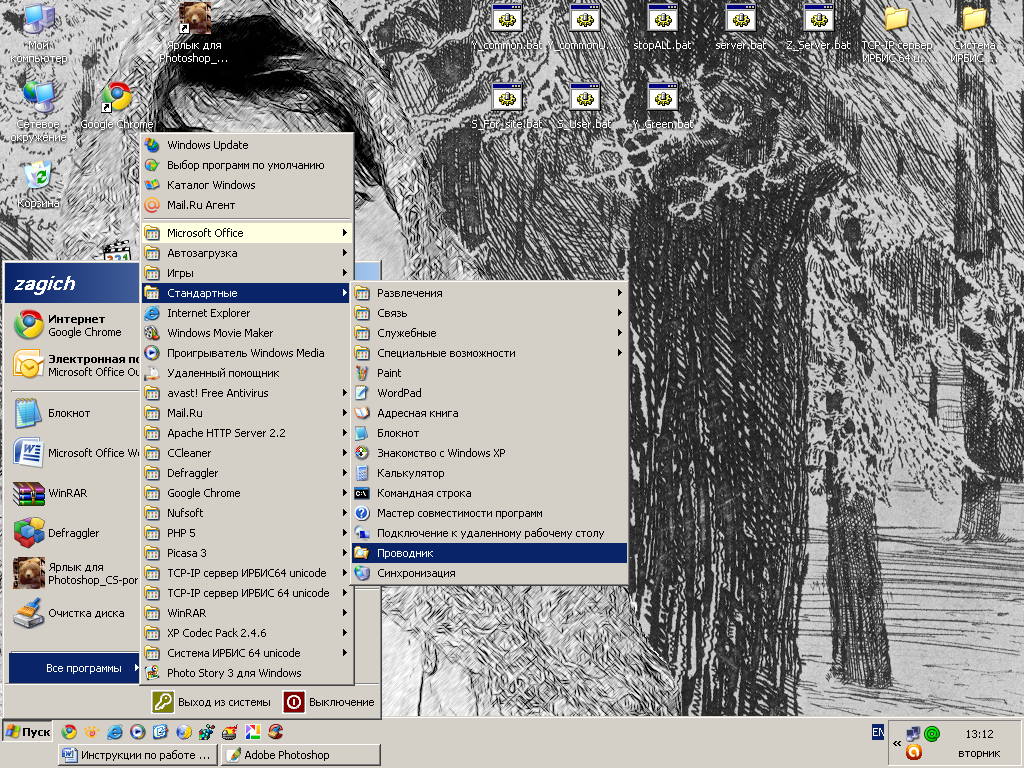Open Командная строка entry

pyautogui.click(x=489, y=493)
